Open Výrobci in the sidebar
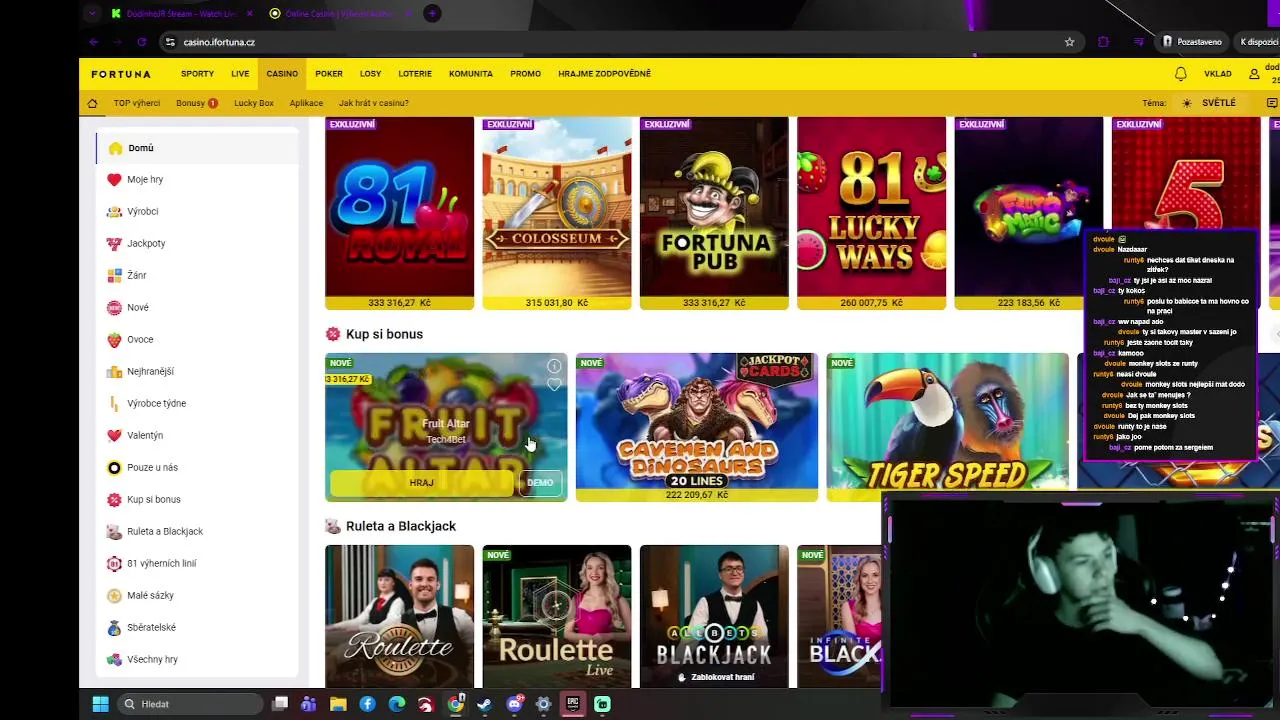Viewport: 1280px width, 720px height. pyautogui.click(x=197, y=212)
